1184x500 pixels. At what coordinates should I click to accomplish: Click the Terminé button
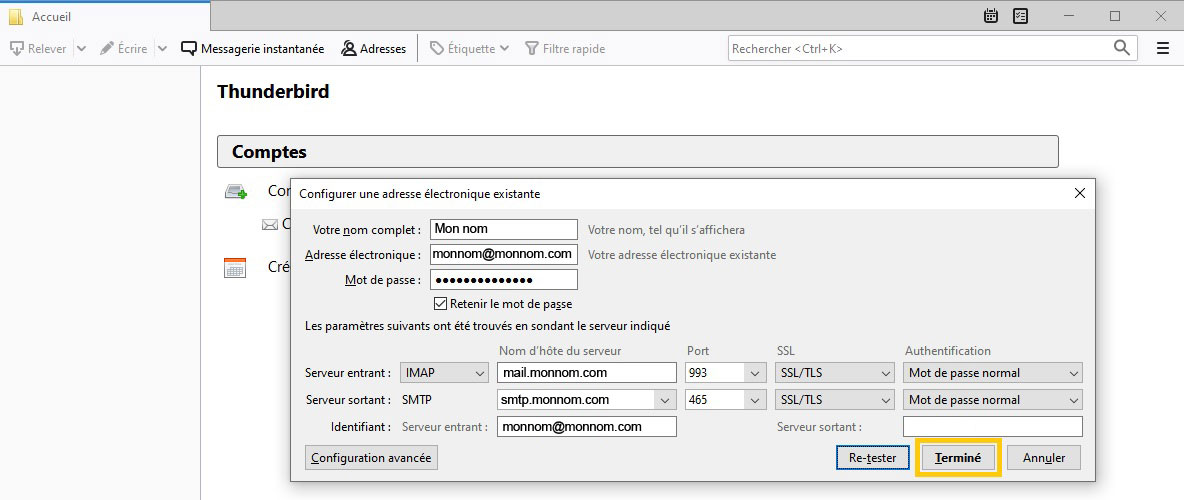click(x=957, y=458)
